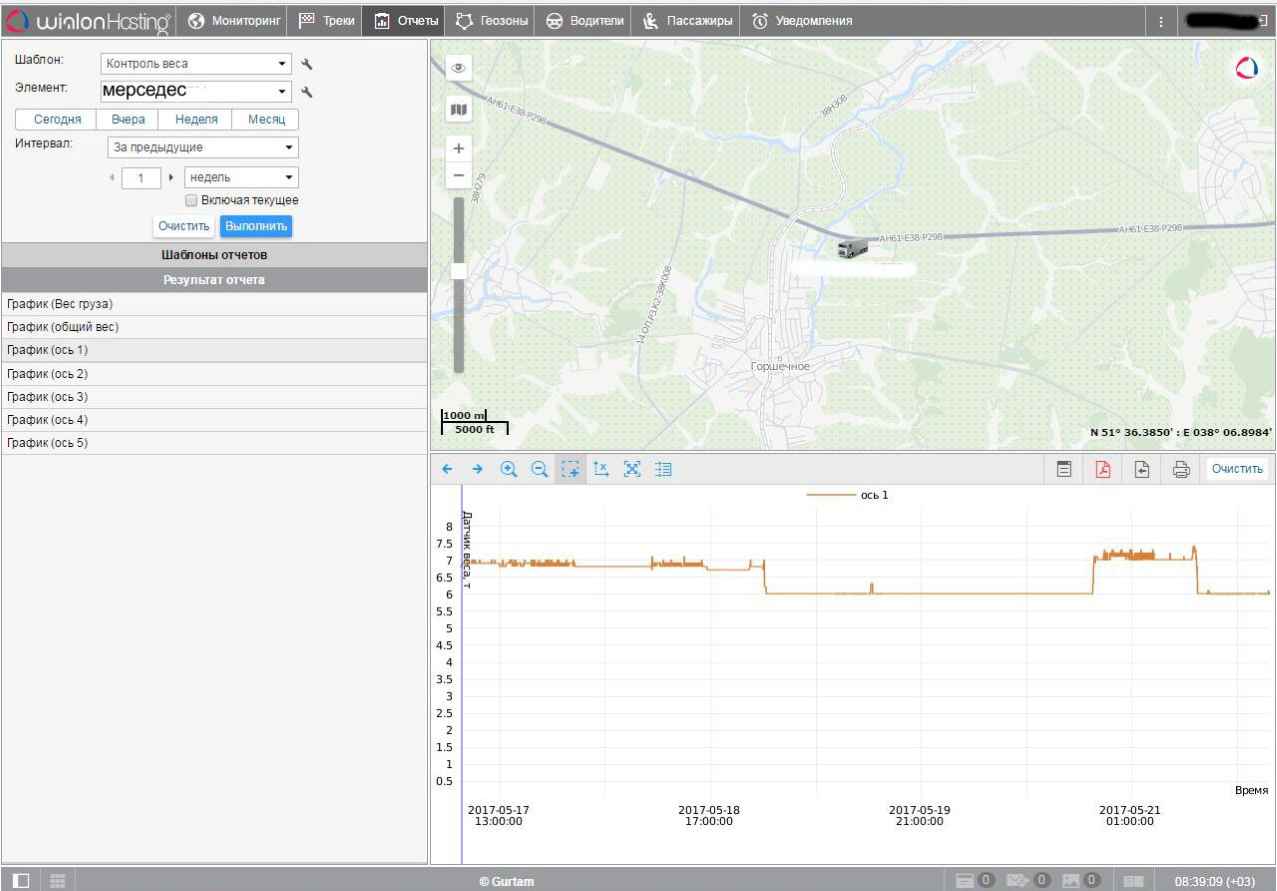Click the truck unit icon on map

pos(852,246)
